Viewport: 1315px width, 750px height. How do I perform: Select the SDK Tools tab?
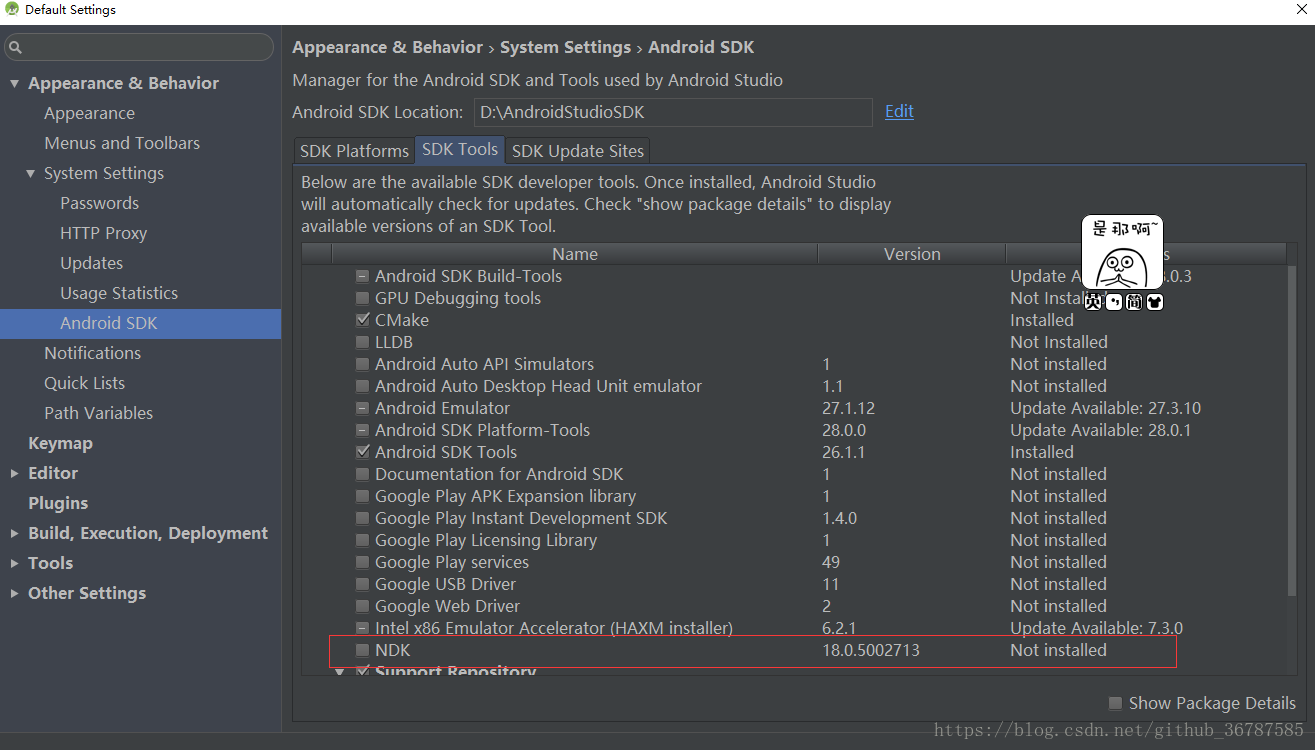[x=460, y=149]
